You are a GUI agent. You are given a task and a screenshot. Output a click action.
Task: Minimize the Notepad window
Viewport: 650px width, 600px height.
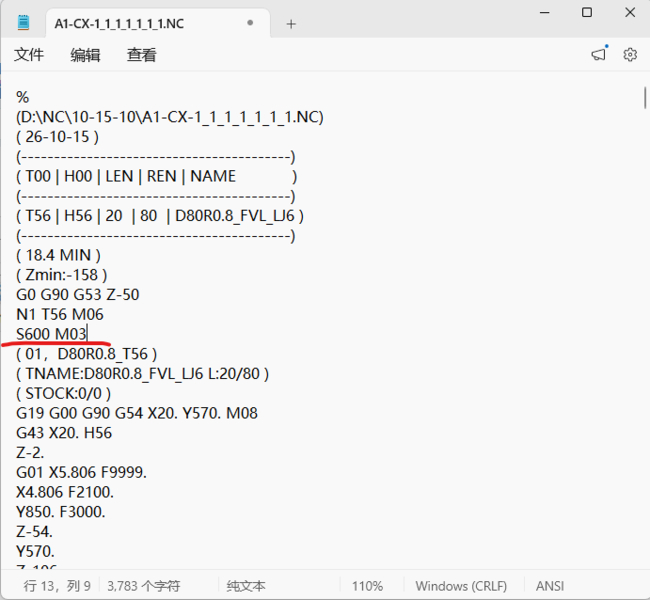pos(545,12)
